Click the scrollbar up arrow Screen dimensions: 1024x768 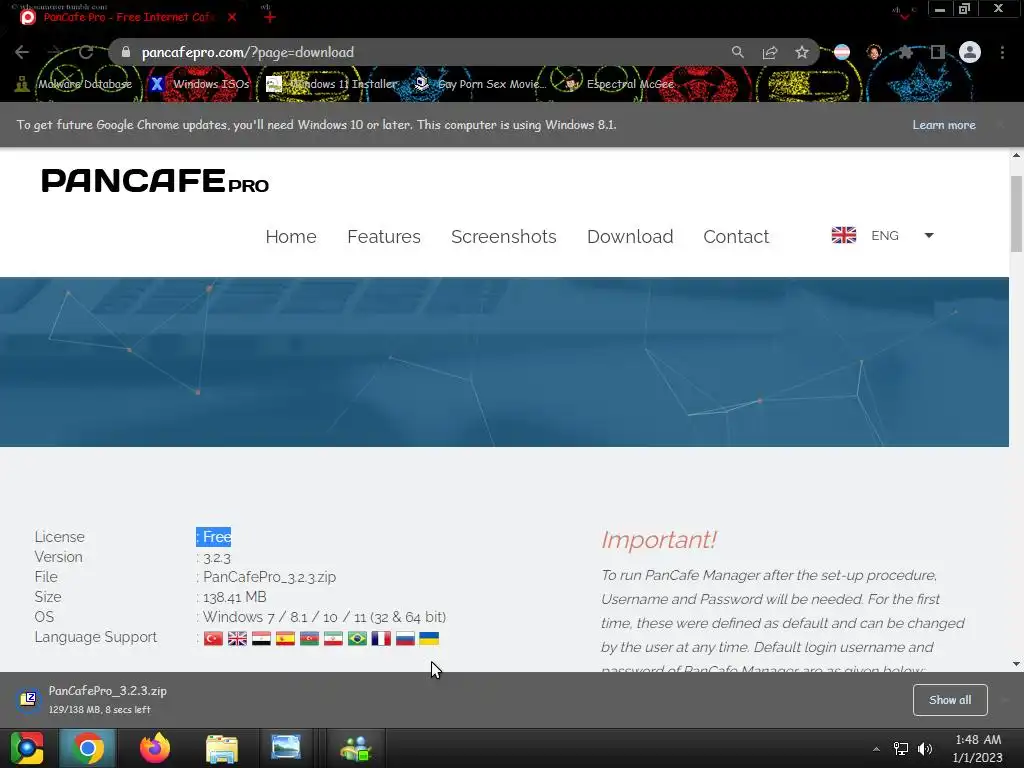pyautogui.click(x=1016, y=155)
